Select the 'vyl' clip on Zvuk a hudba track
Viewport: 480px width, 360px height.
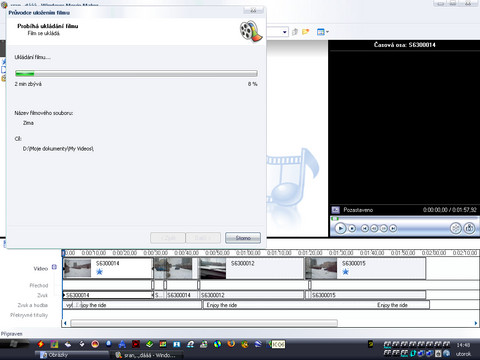click(x=69, y=305)
